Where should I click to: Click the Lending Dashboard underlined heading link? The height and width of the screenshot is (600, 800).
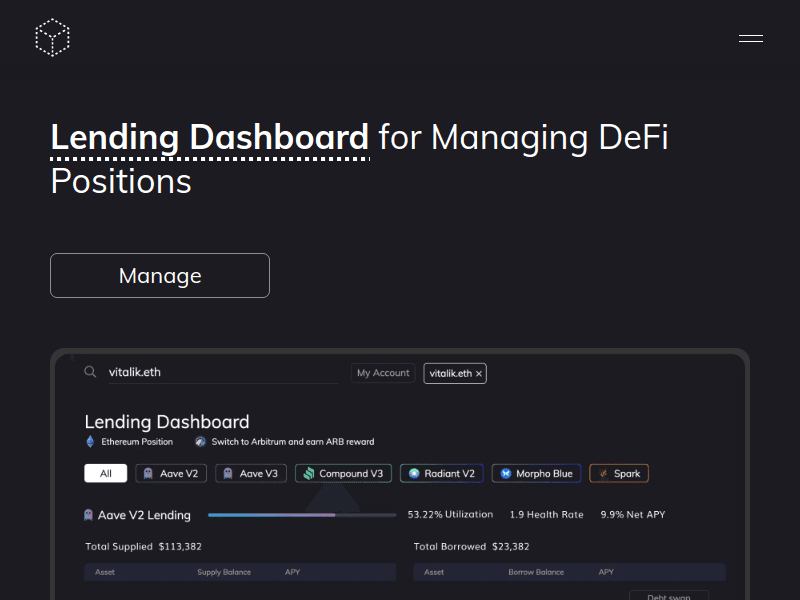[x=209, y=137]
